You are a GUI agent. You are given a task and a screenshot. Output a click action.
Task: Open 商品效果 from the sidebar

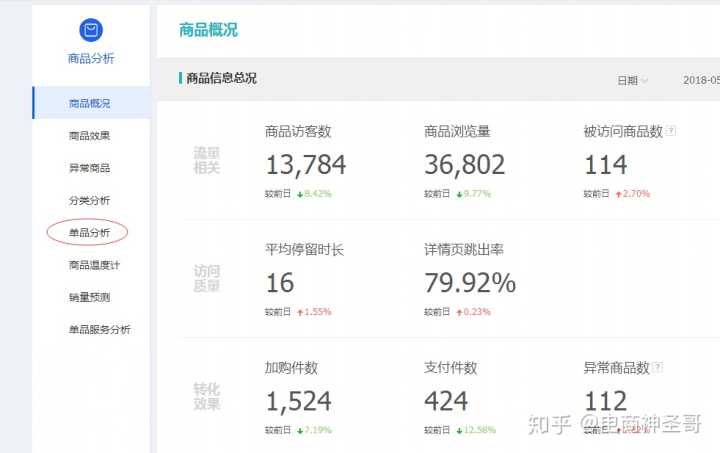(x=89, y=135)
